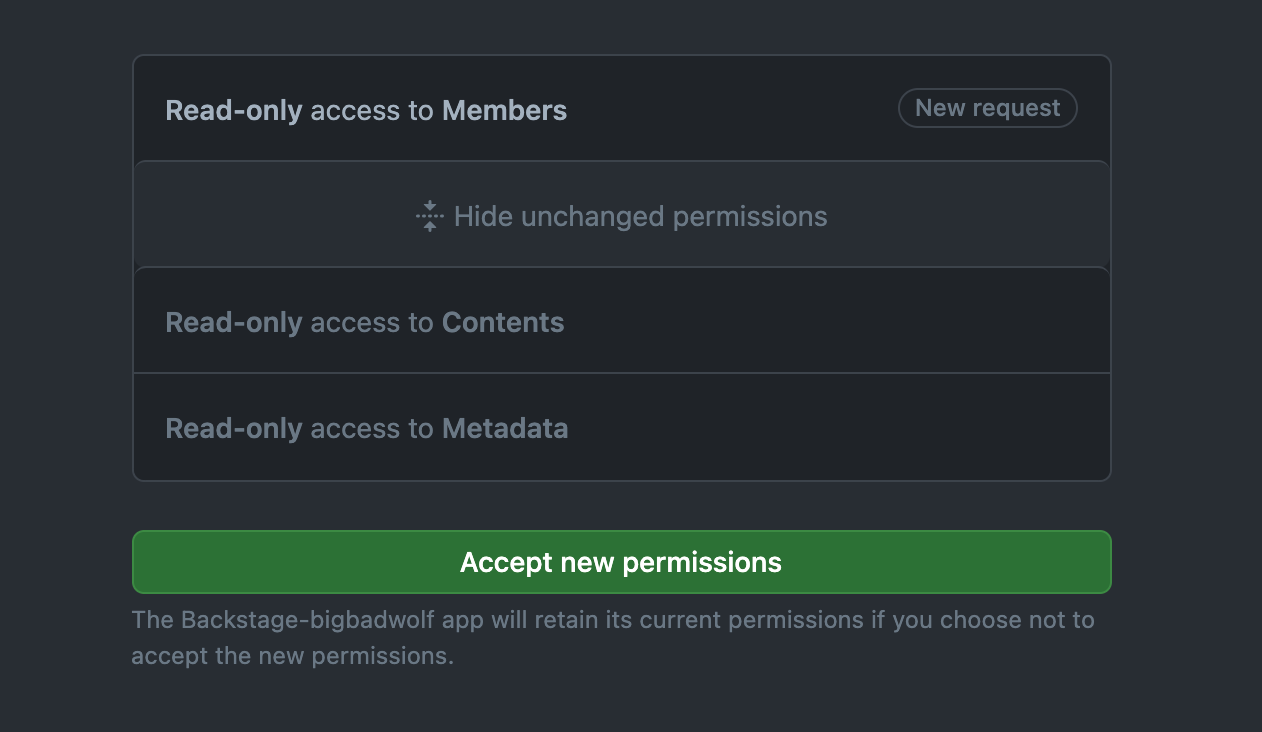Viewport: 1262px width, 732px height.
Task: Click the retain current permissions note text
Action: coord(613,638)
